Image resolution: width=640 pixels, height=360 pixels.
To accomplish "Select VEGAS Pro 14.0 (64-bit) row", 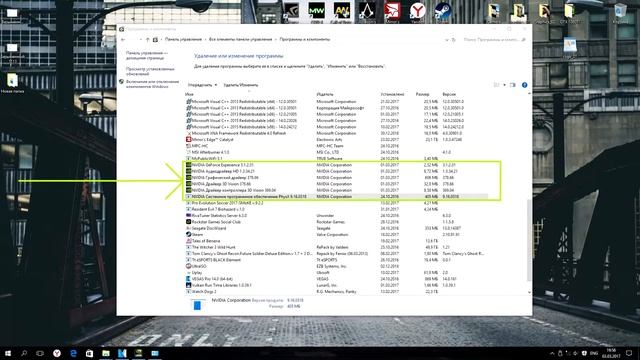I will coord(337,279).
